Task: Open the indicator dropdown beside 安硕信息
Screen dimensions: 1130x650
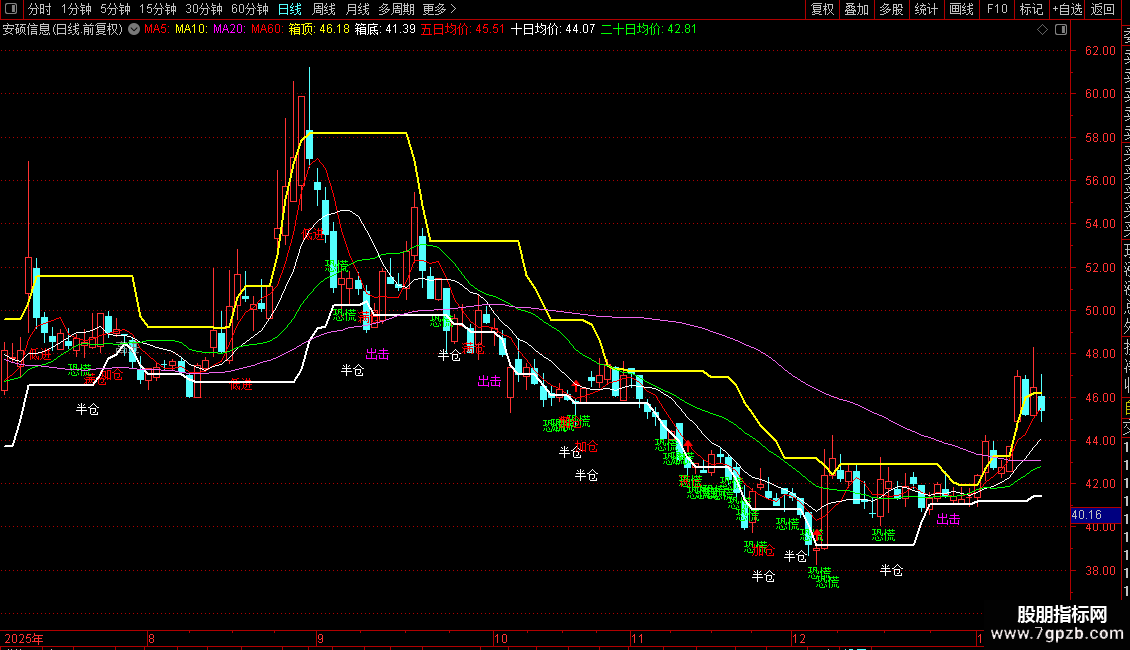Action: point(132,30)
